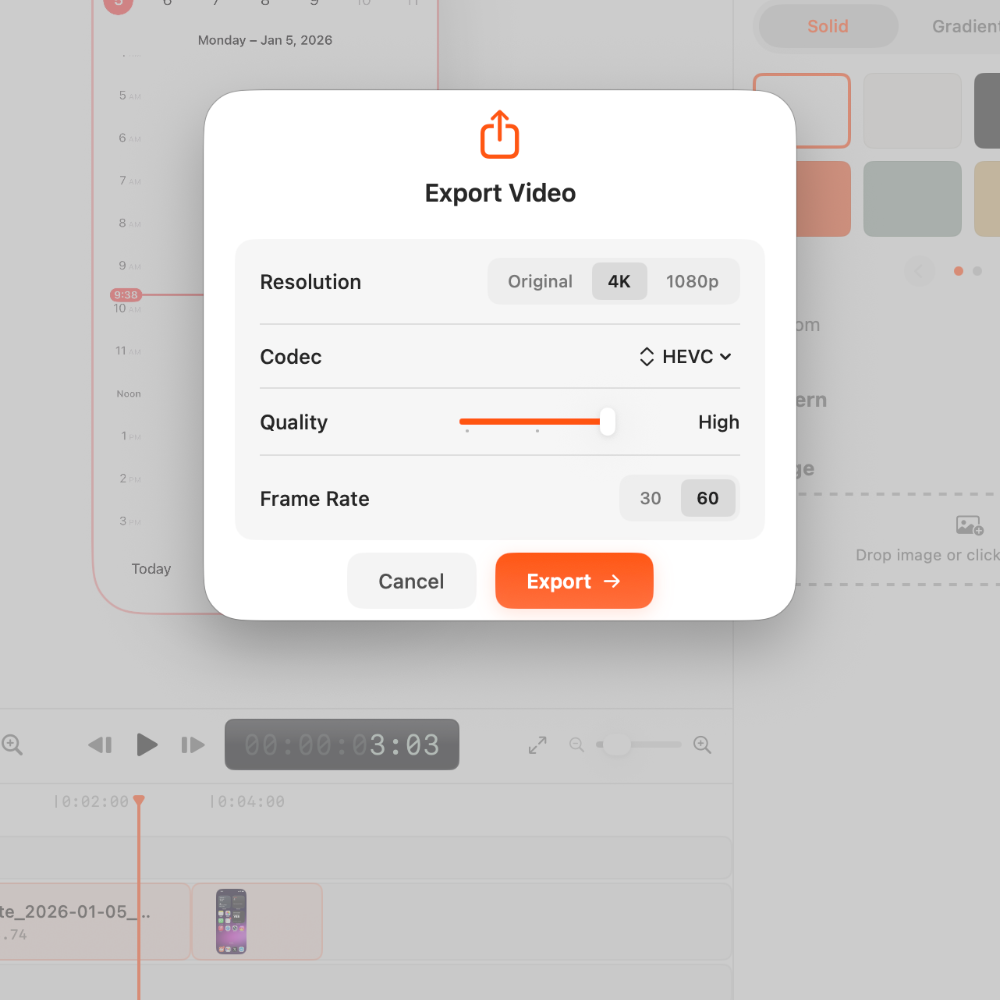Pick the gray-green background swatch
Screen dimensions: 1000x1000
[912, 198]
